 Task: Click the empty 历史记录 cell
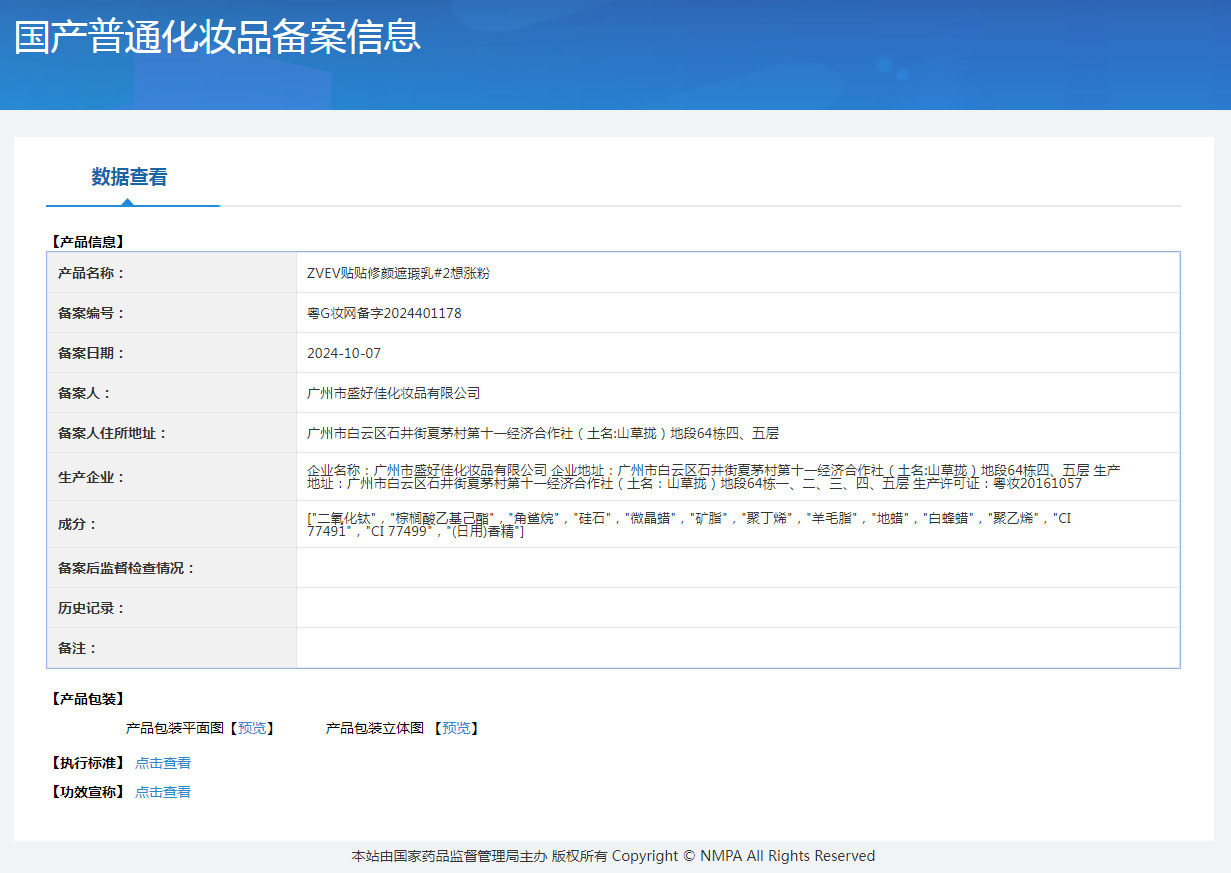(738, 608)
